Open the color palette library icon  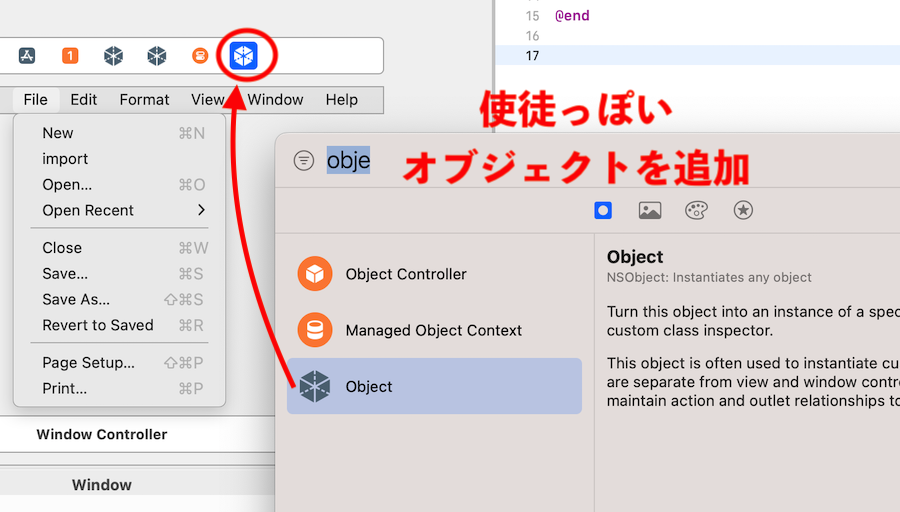click(696, 210)
